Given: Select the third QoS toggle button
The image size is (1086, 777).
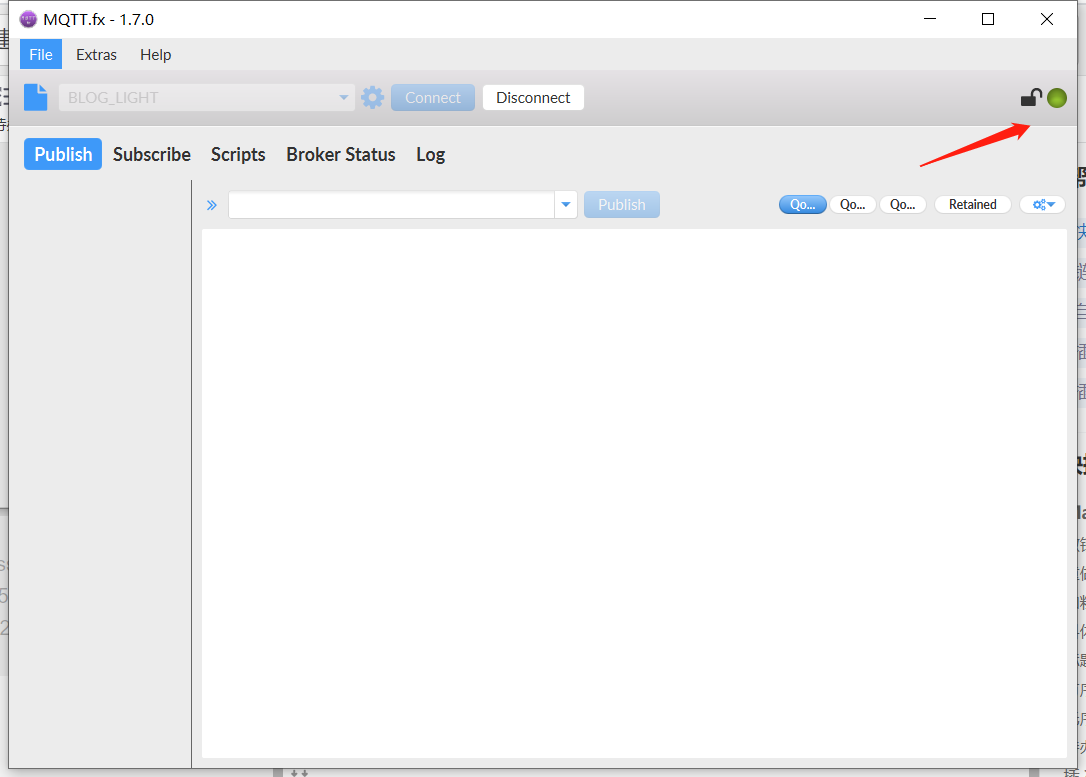Looking at the screenshot, I should tap(902, 204).
